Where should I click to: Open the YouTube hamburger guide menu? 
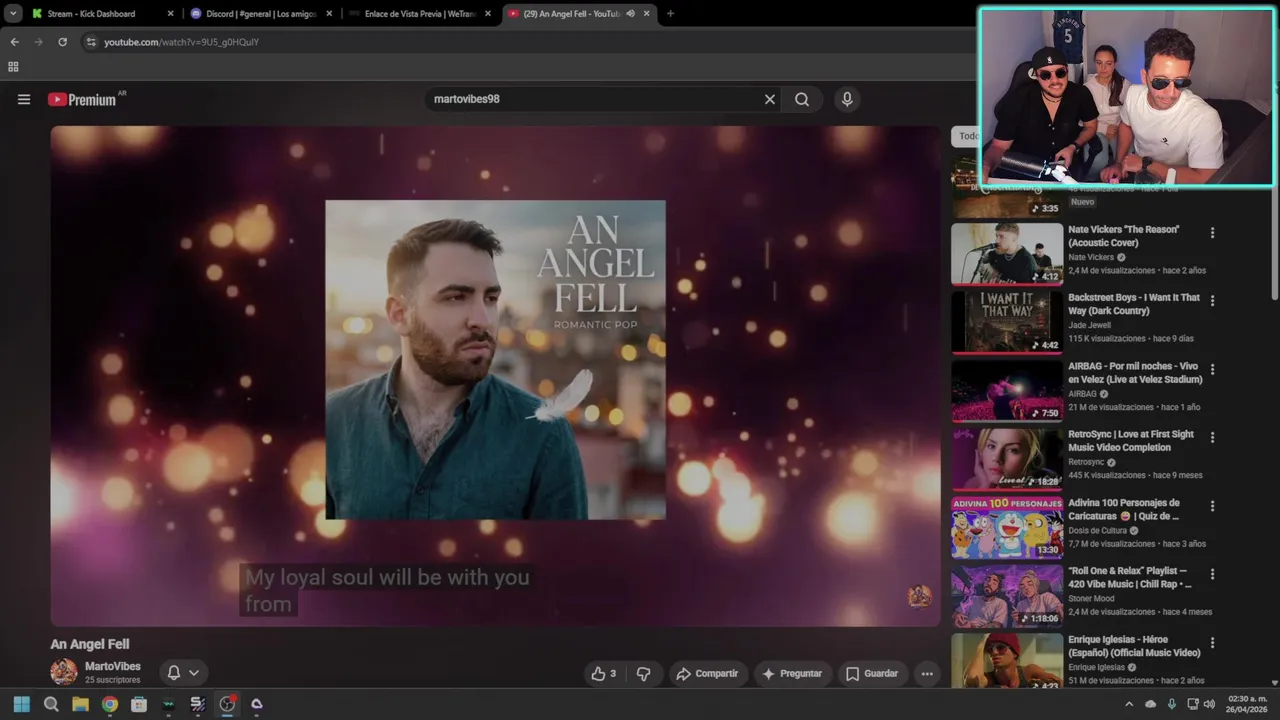tap(24, 99)
